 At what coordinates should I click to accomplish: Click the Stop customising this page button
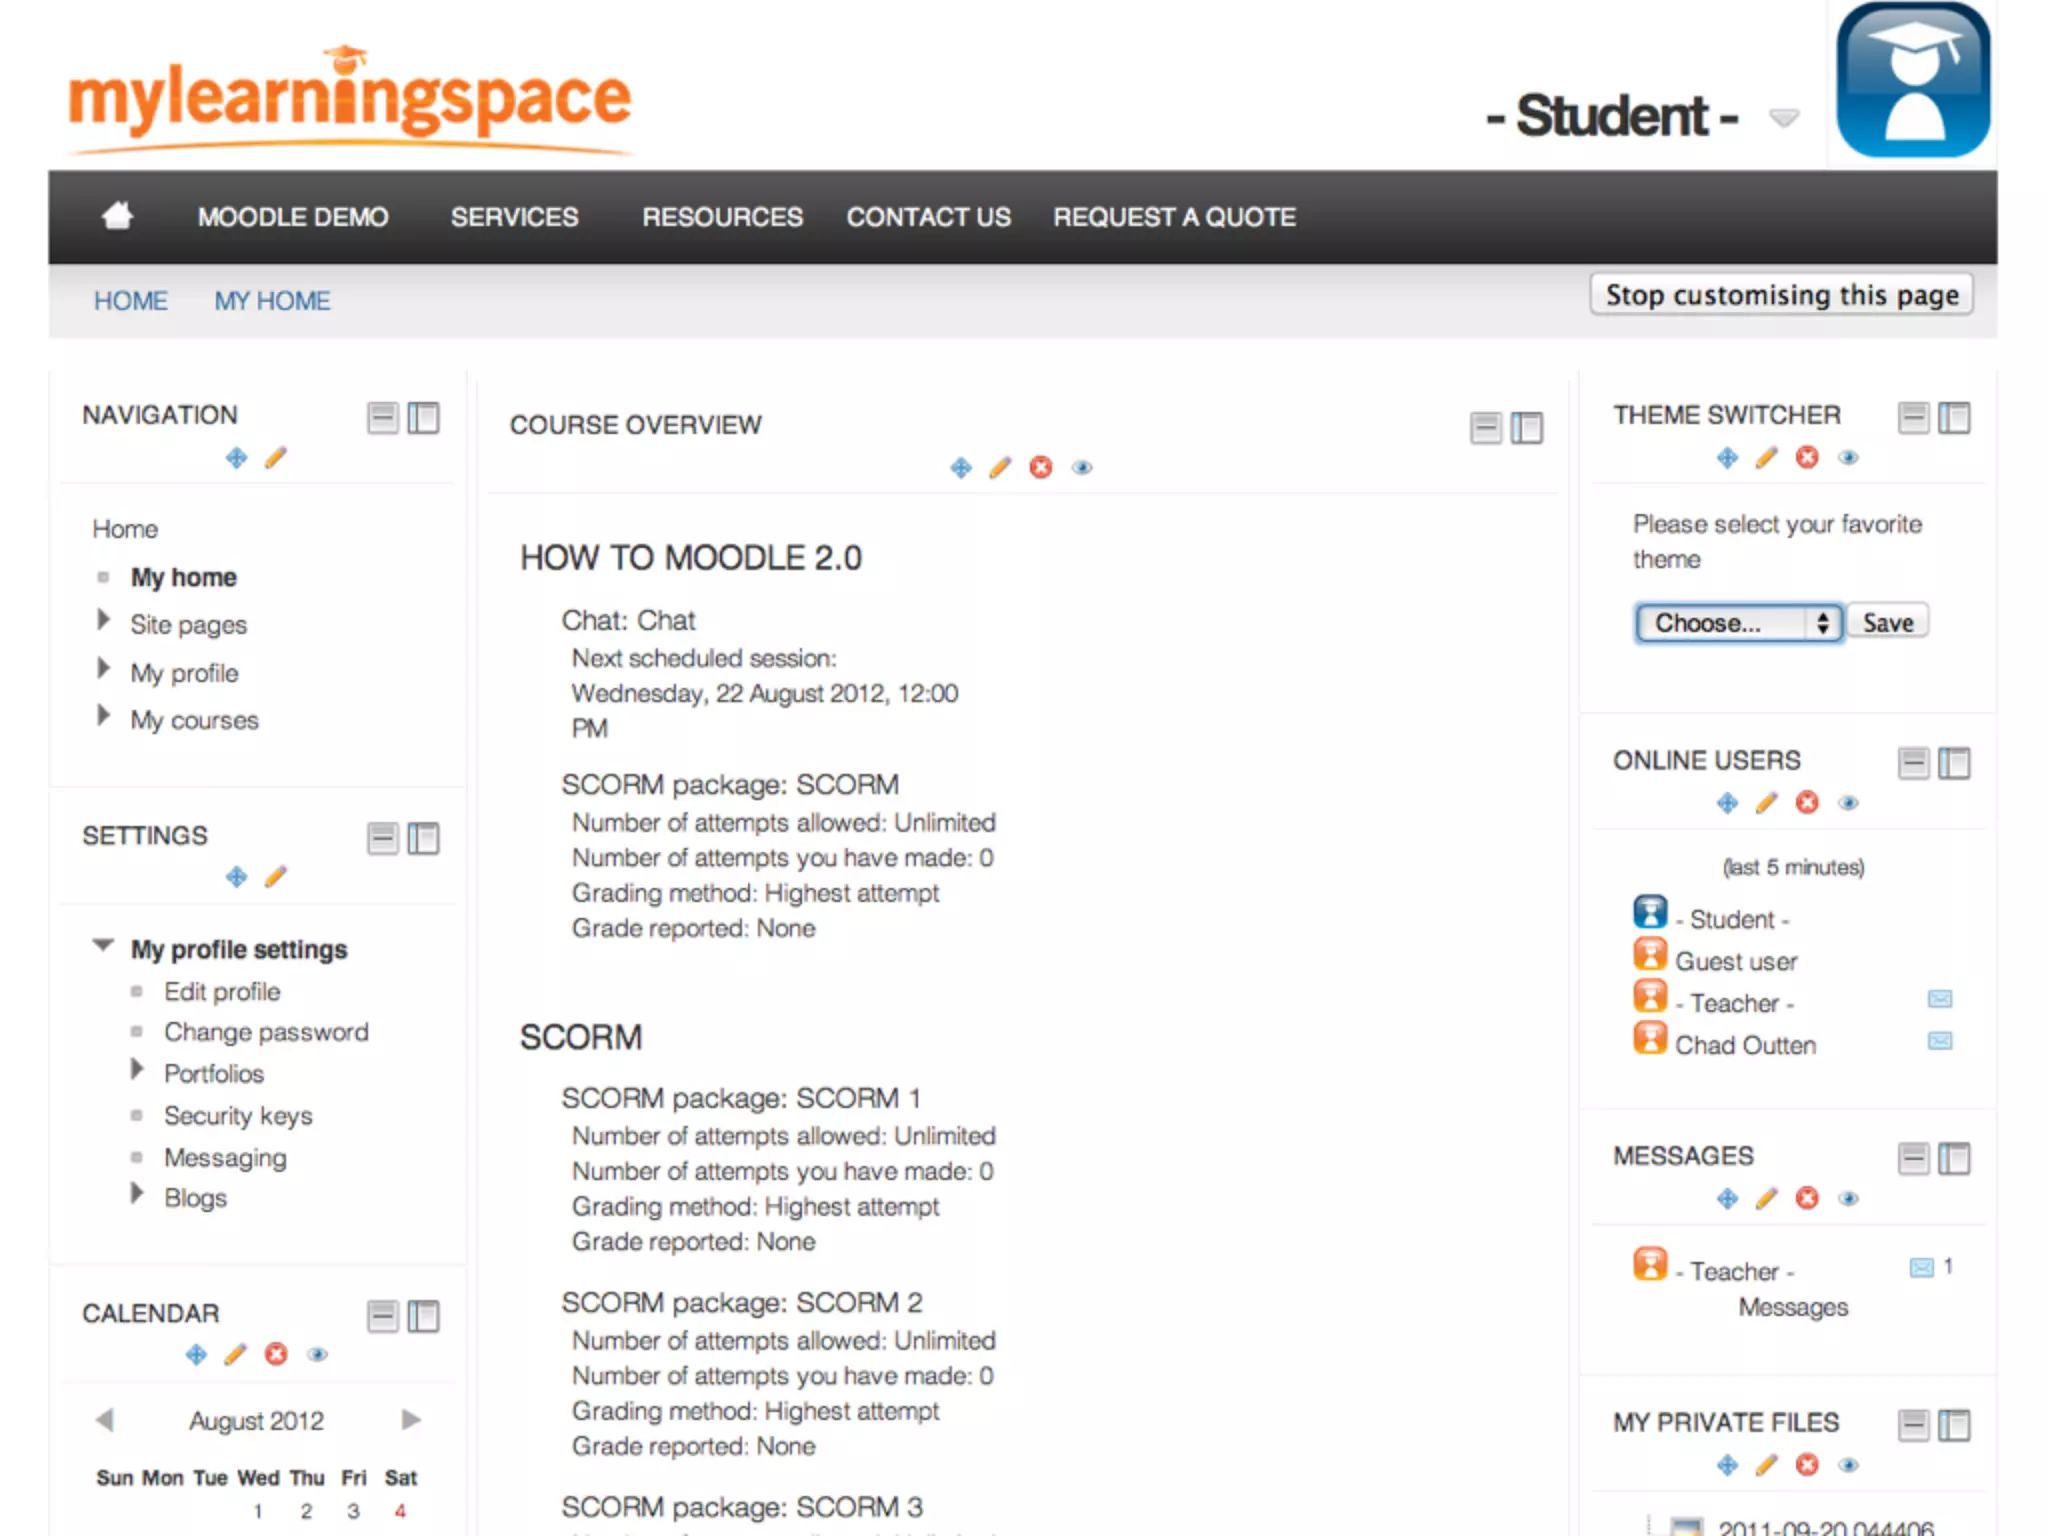(x=1781, y=295)
